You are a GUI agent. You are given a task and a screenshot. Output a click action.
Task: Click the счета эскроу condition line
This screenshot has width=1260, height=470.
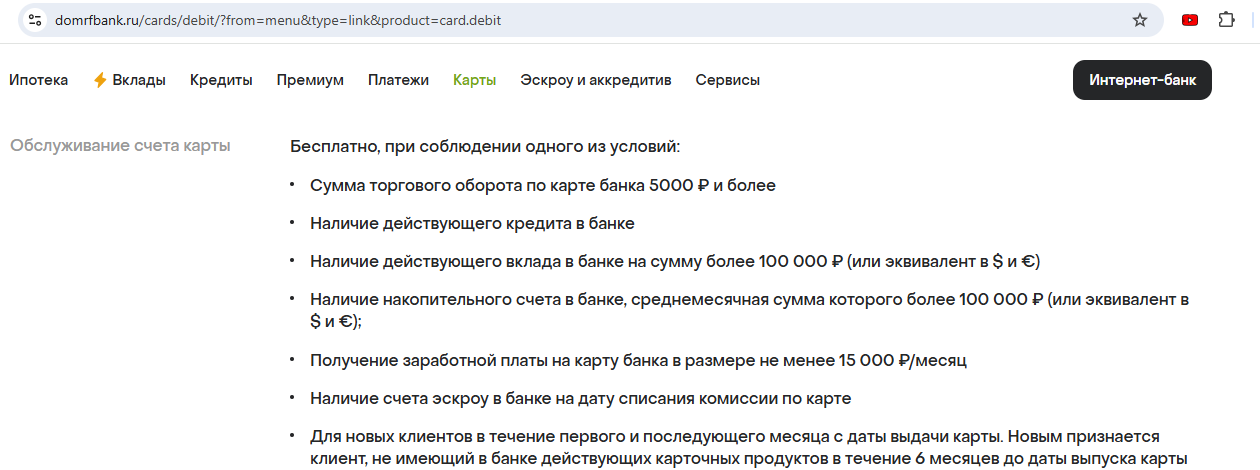click(580, 399)
